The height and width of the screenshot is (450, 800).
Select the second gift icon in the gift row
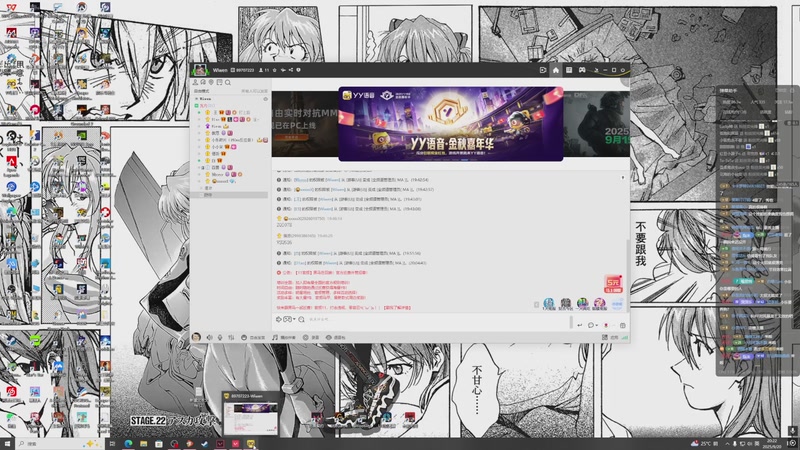pos(565,304)
